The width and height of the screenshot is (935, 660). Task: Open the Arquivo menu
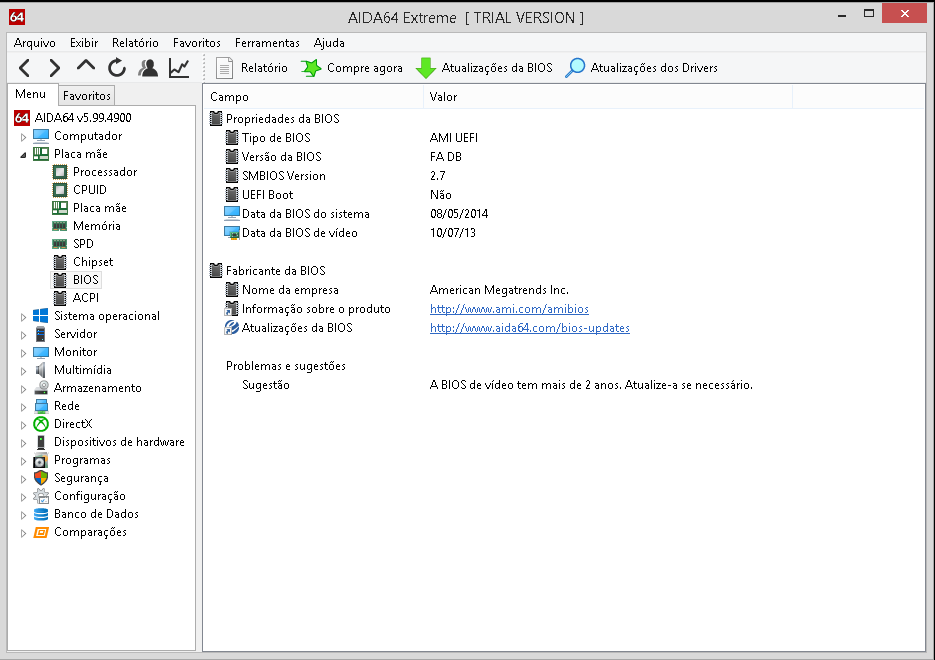pos(35,43)
